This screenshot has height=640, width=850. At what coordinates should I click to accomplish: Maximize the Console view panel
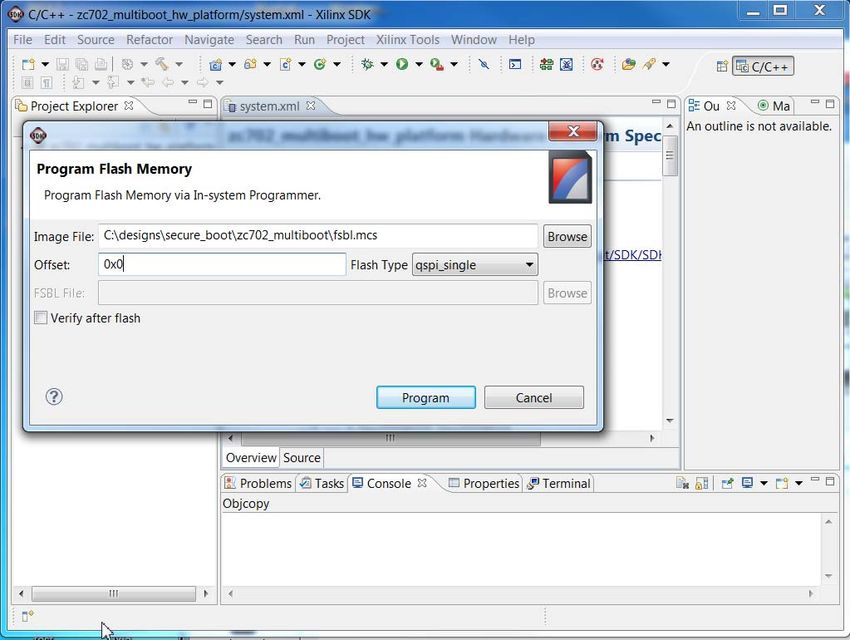830,481
